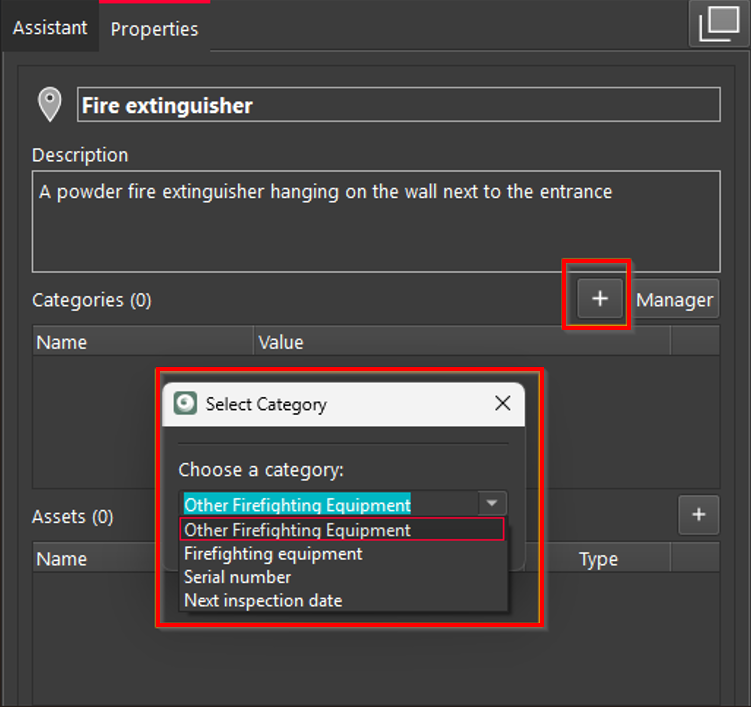
Task: Click the Select Category dialog app icon
Action: [x=186, y=404]
